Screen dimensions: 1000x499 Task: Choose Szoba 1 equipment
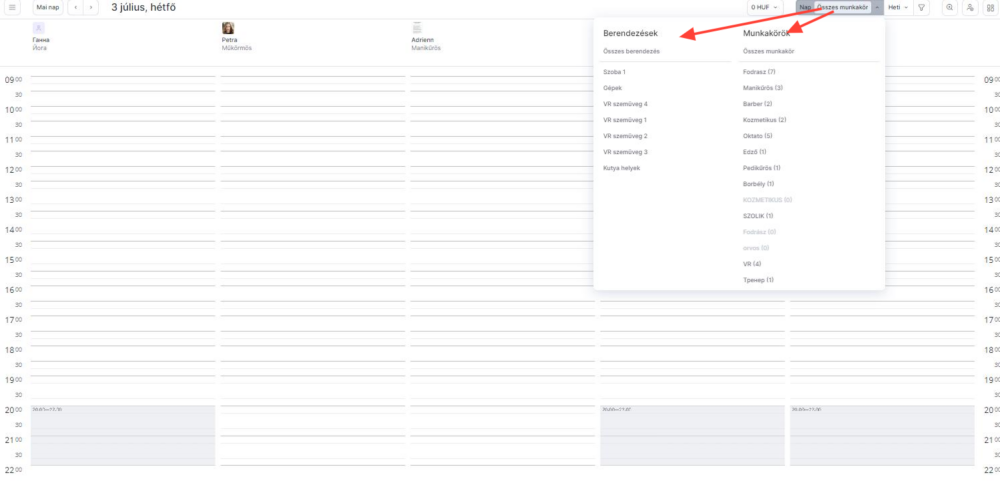pyautogui.click(x=614, y=72)
